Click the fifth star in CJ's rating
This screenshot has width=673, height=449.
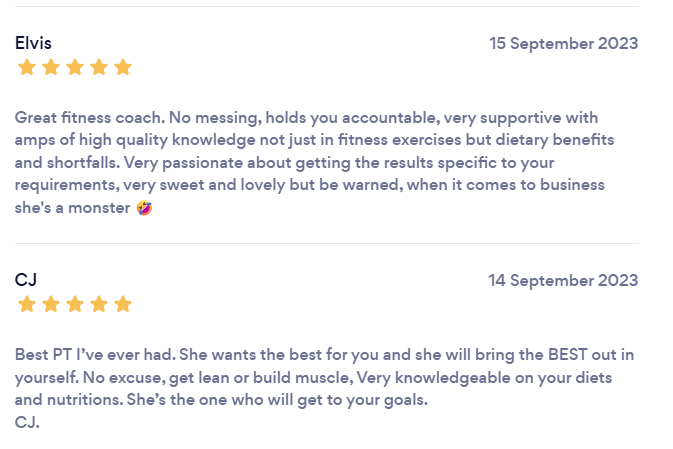[123, 304]
